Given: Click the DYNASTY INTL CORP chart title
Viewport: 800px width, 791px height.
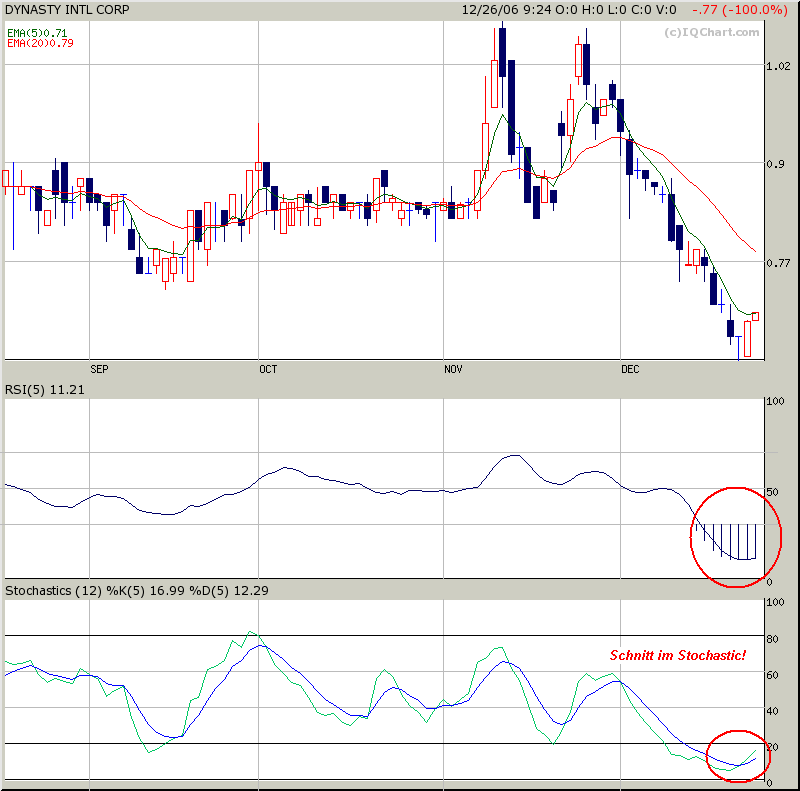Looking at the screenshot, I should click(67, 10).
